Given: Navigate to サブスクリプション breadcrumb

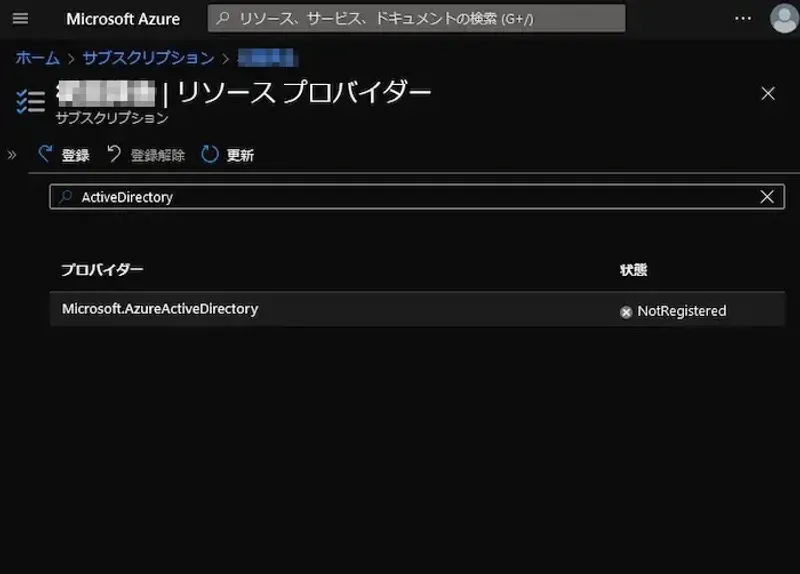Looking at the screenshot, I should tap(148, 58).
